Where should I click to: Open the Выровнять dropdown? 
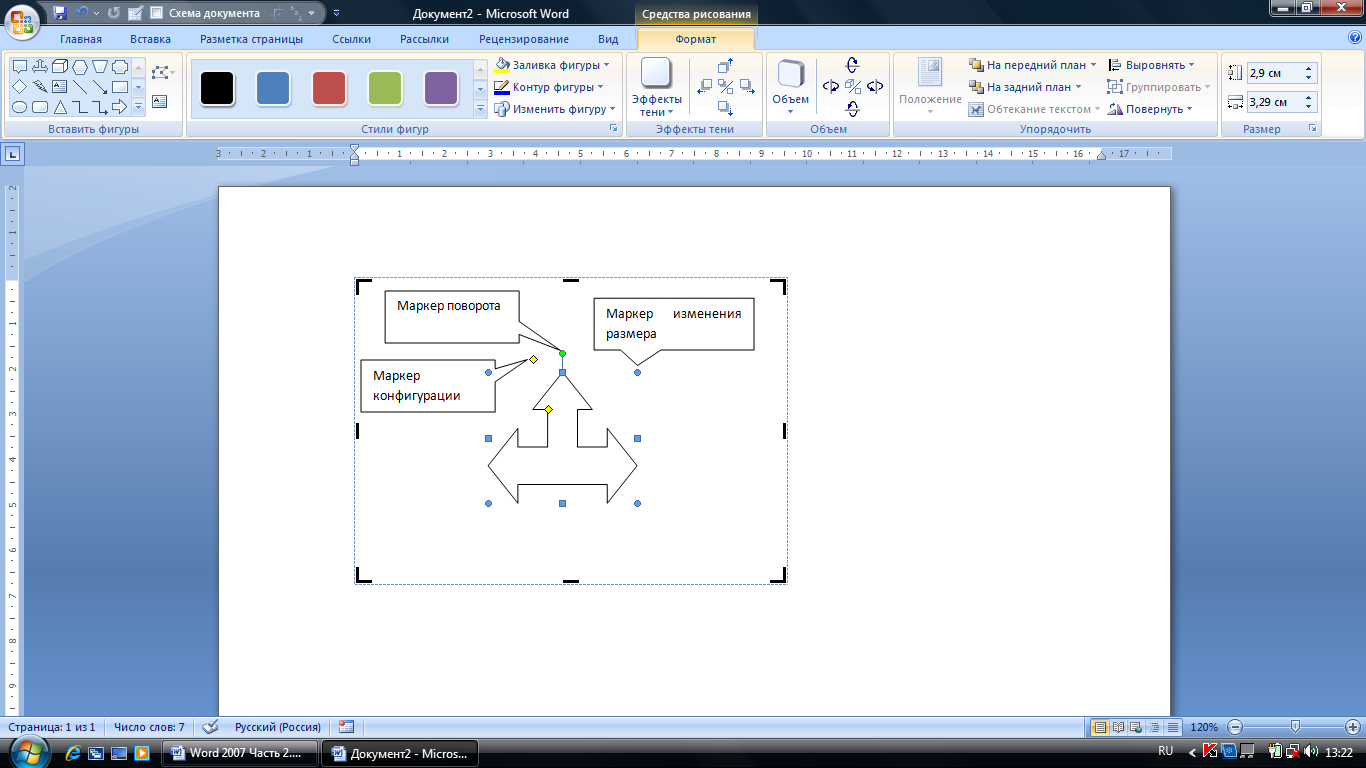[x=1151, y=65]
